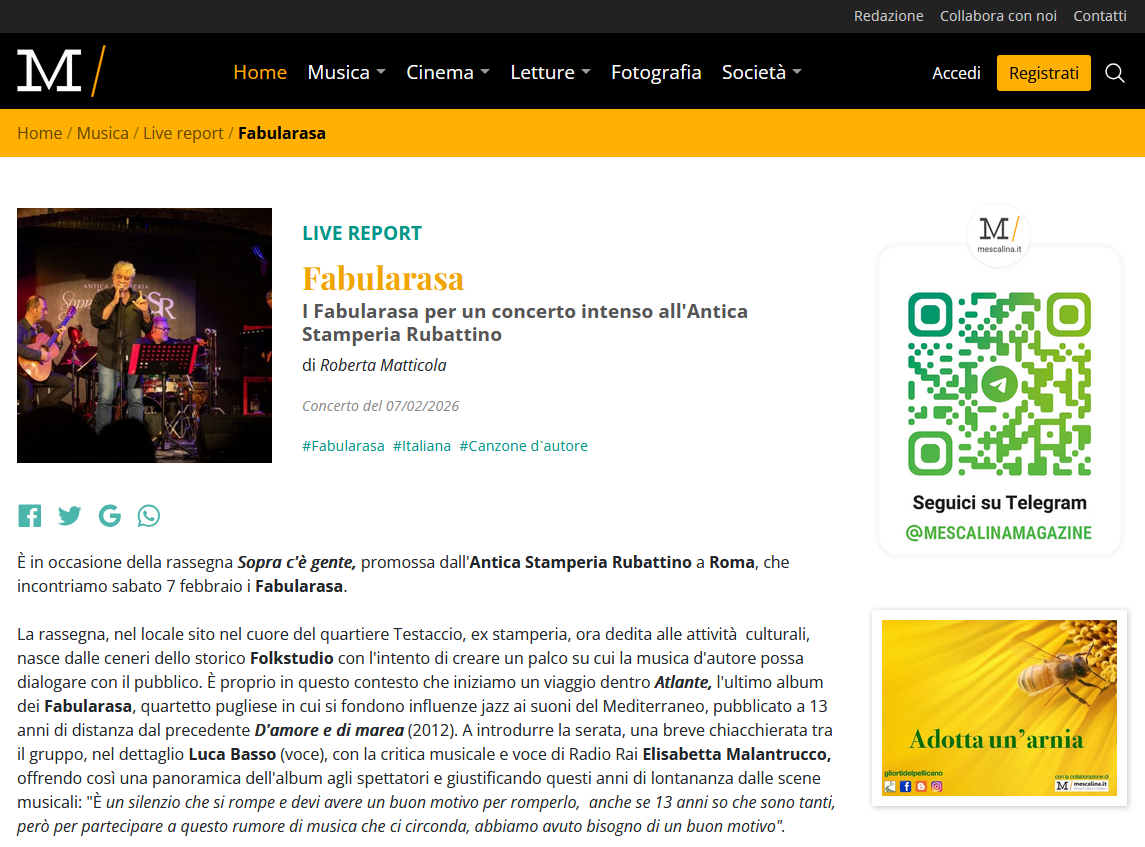Open the #Italiana tag
Viewport: 1145px width, 847px height.
tap(422, 445)
